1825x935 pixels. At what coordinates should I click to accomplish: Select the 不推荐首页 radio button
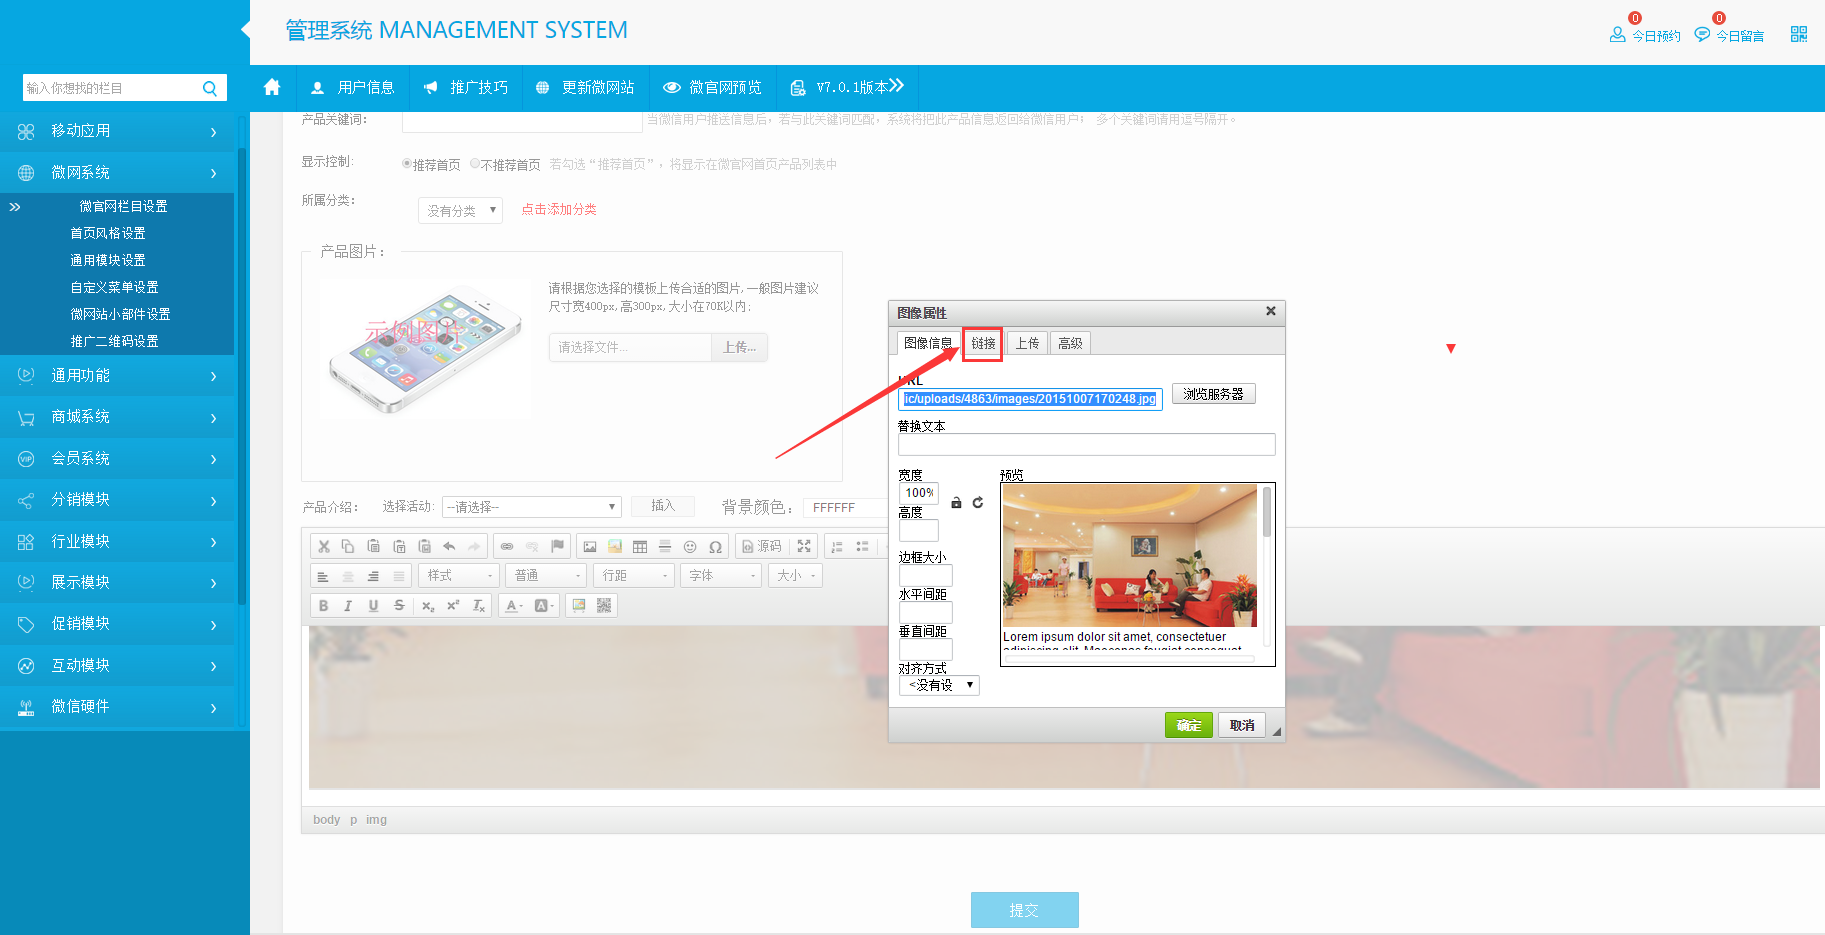pyautogui.click(x=475, y=164)
